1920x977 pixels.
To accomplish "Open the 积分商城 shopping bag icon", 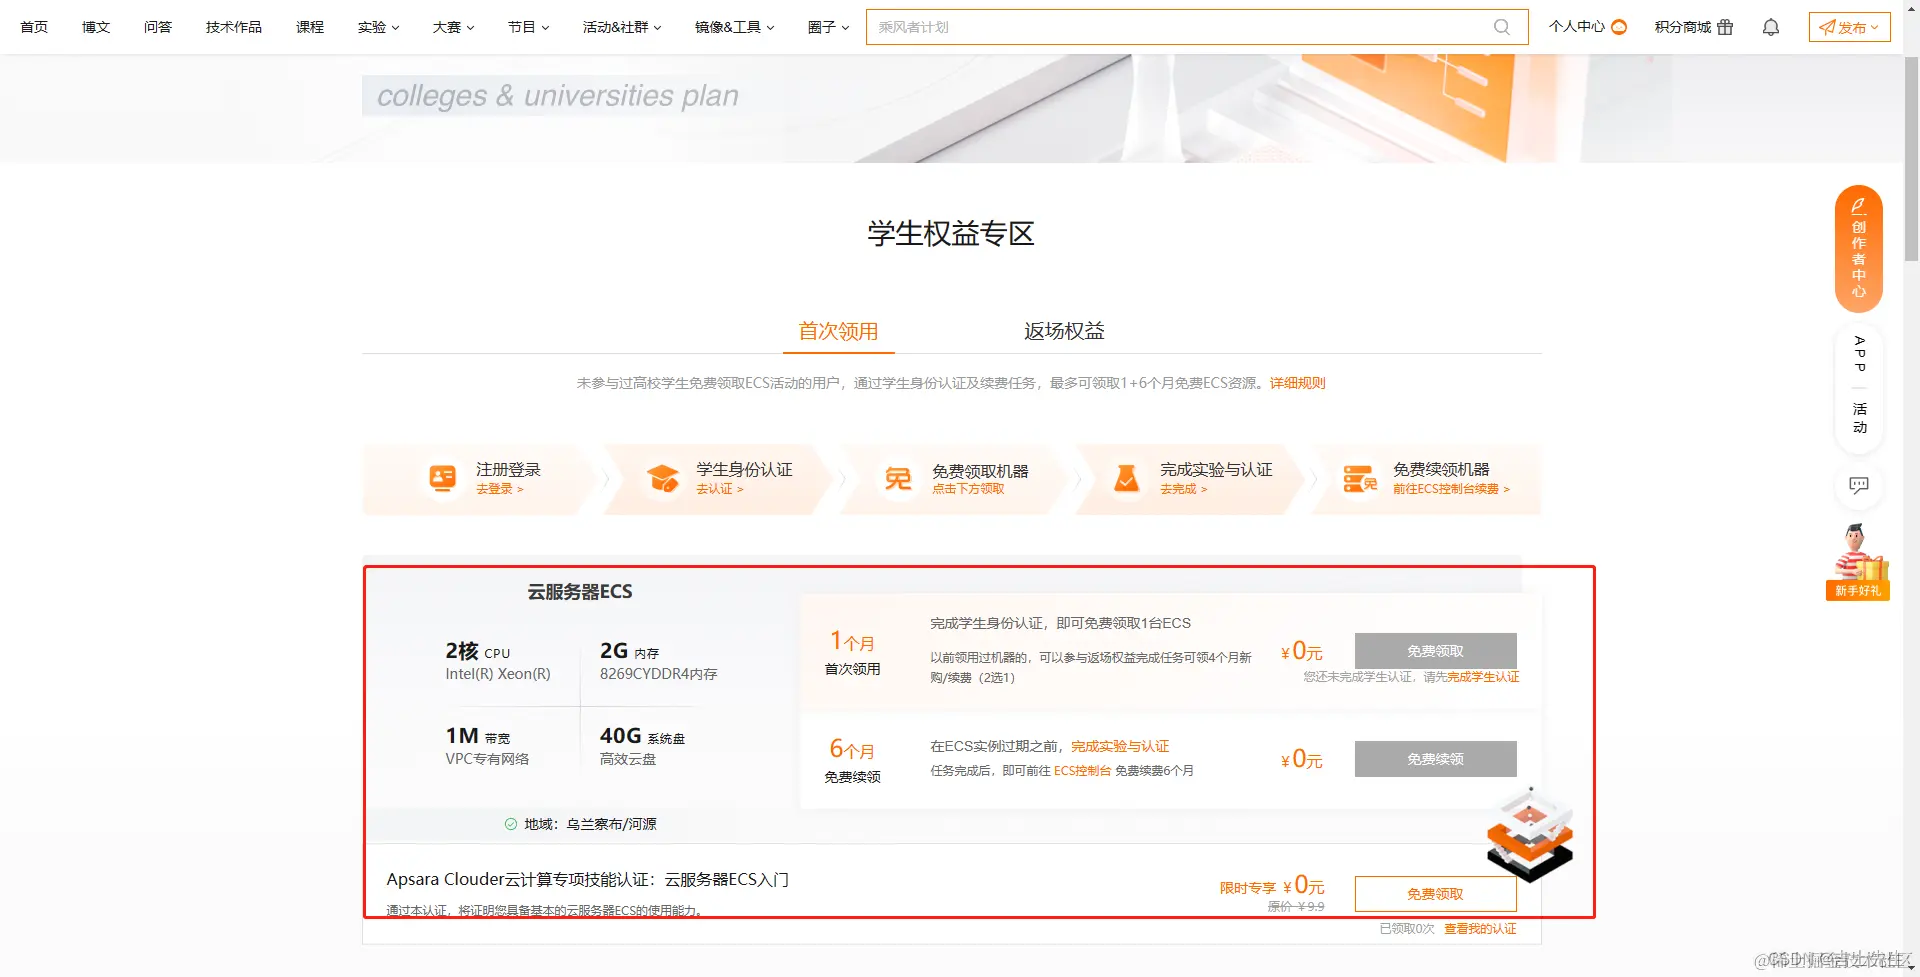I will (x=1727, y=27).
